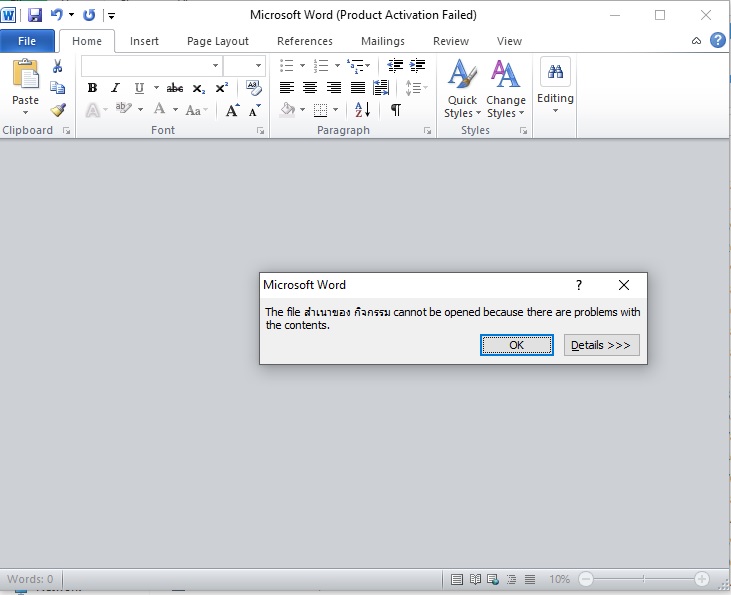Click the Multilevel List icon

tap(355, 66)
